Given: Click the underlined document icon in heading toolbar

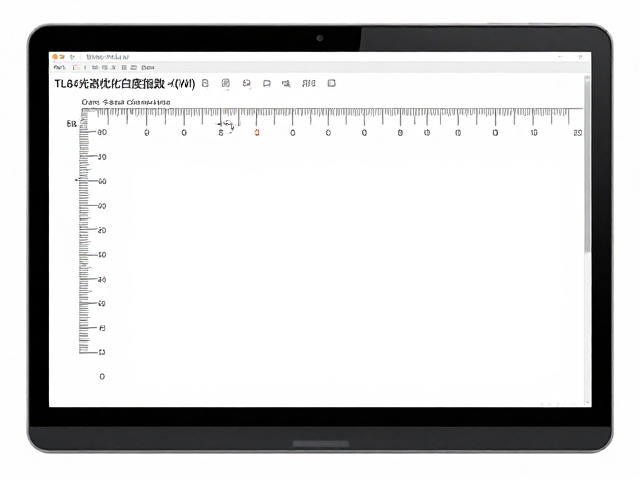Looking at the screenshot, I should coord(225,84).
